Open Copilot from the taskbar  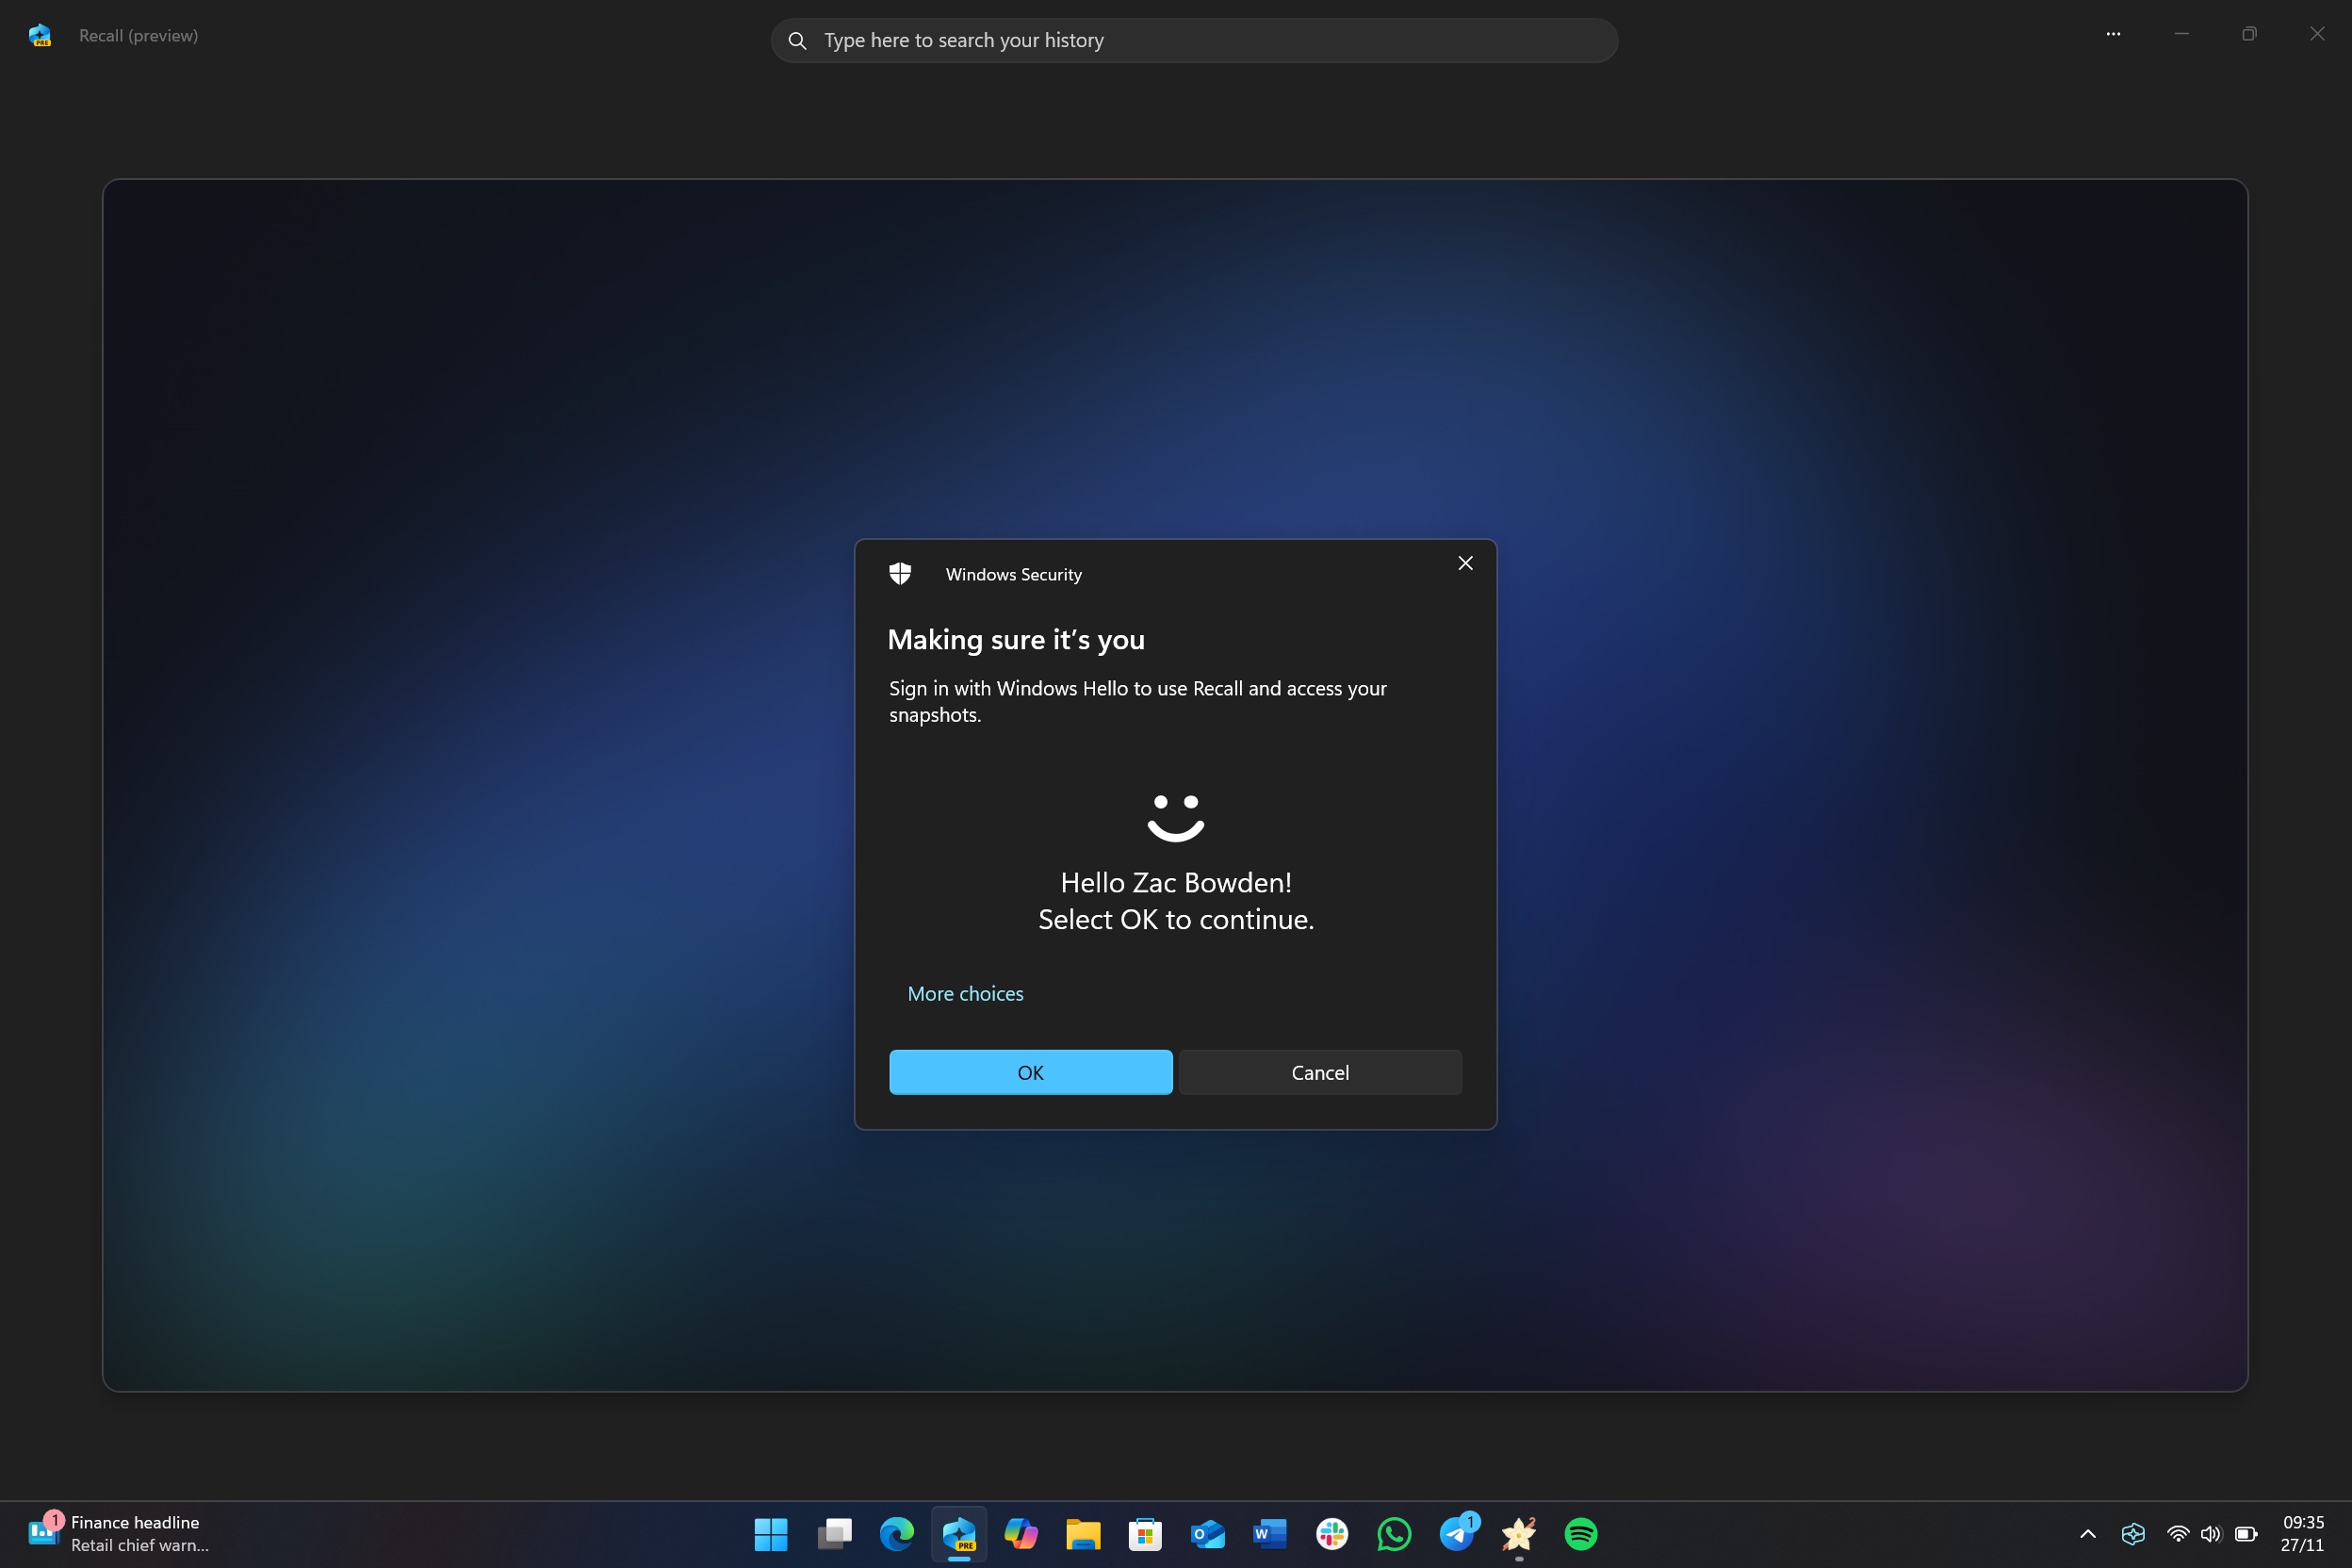(x=1021, y=1533)
